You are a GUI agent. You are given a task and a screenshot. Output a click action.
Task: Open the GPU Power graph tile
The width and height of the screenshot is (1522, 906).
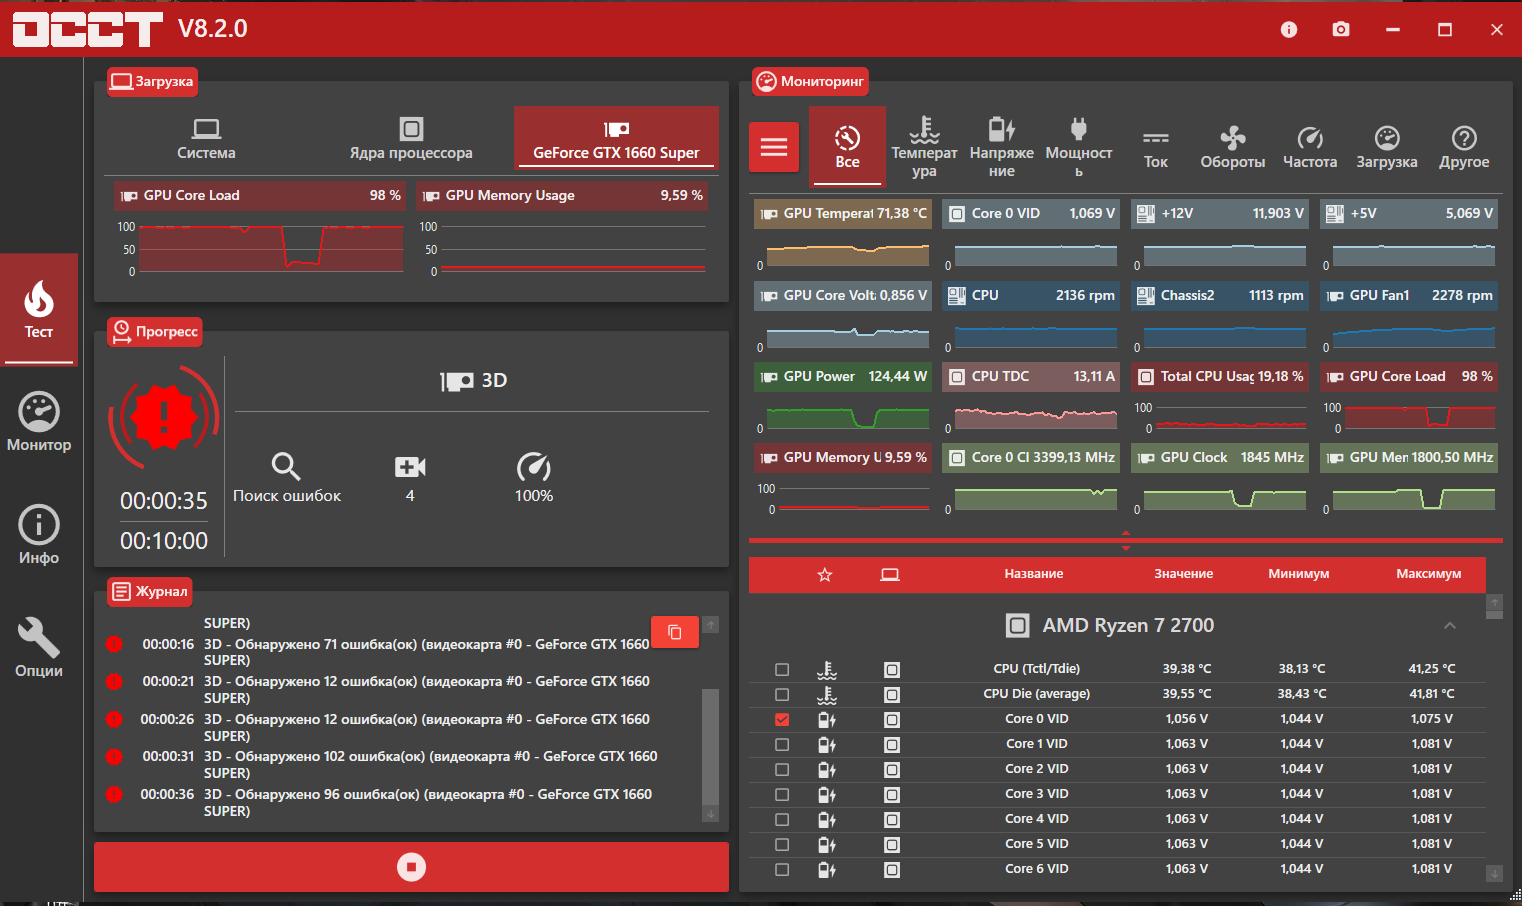pyautogui.click(x=843, y=399)
